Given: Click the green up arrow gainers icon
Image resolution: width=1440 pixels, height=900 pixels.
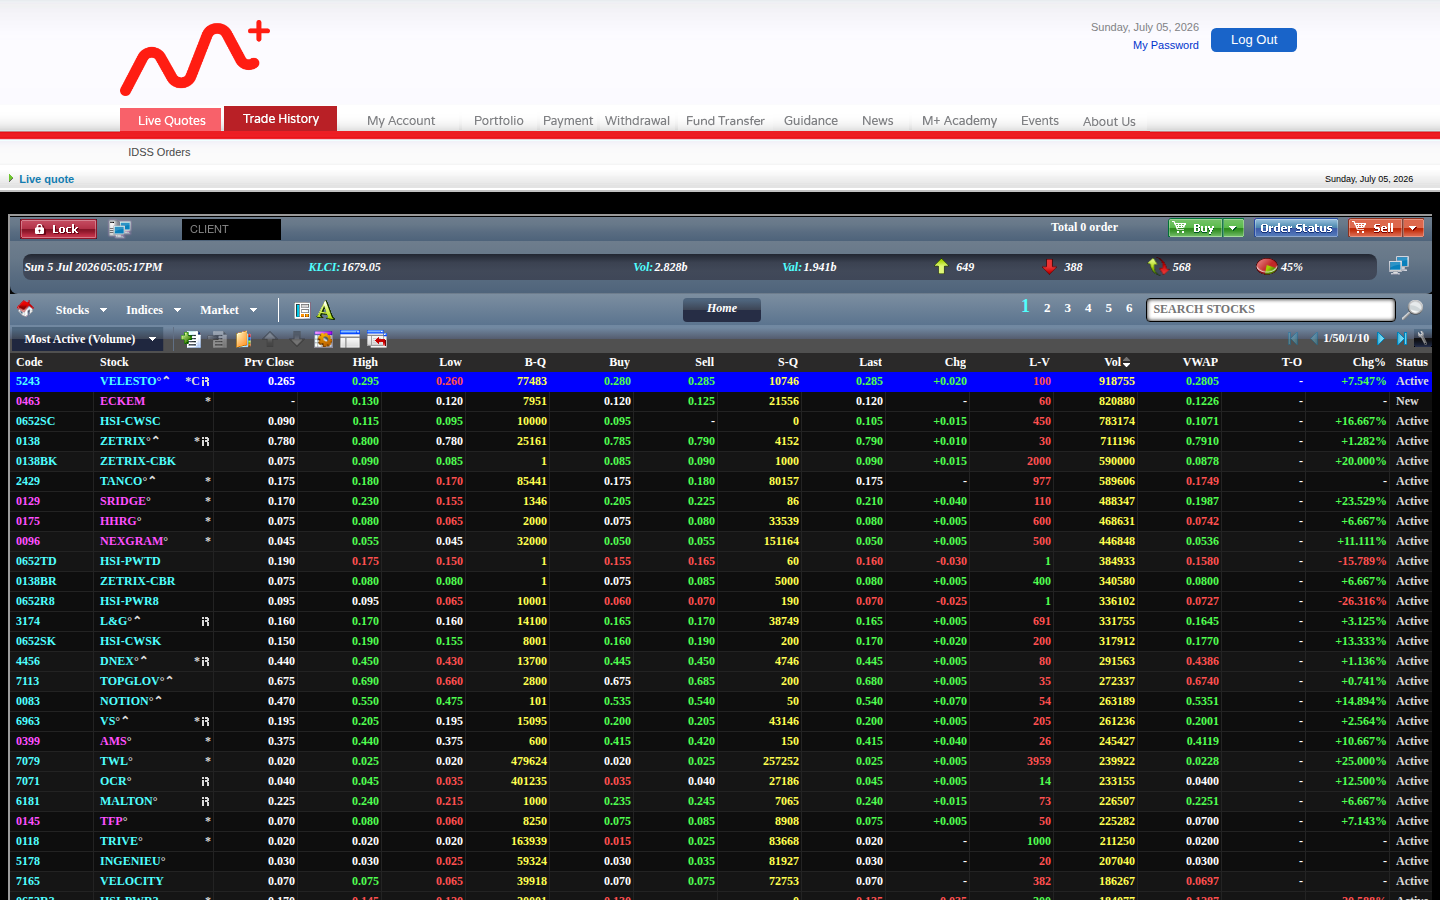Looking at the screenshot, I should (x=941, y=266).
